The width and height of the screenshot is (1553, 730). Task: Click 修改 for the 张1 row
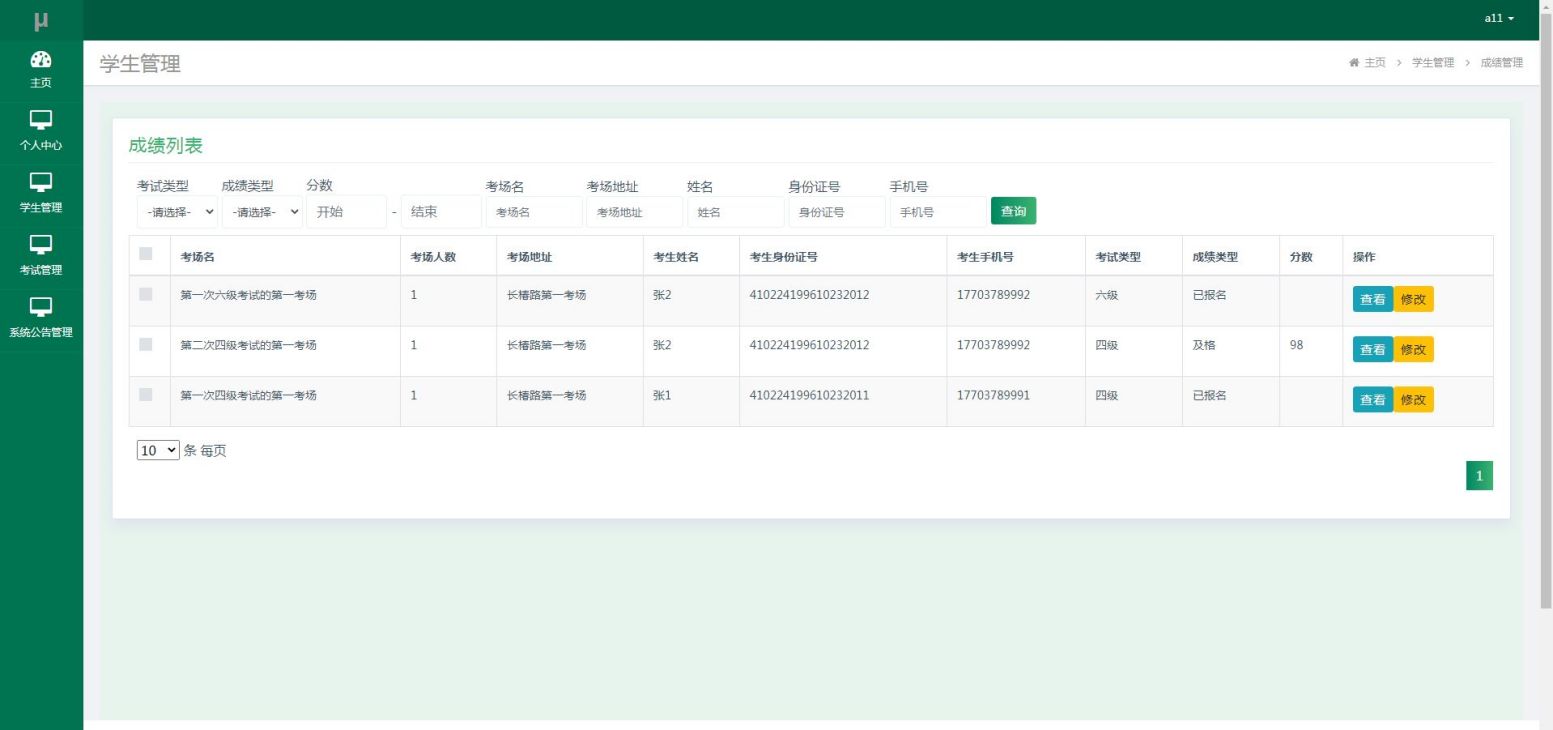(1413, 399)
